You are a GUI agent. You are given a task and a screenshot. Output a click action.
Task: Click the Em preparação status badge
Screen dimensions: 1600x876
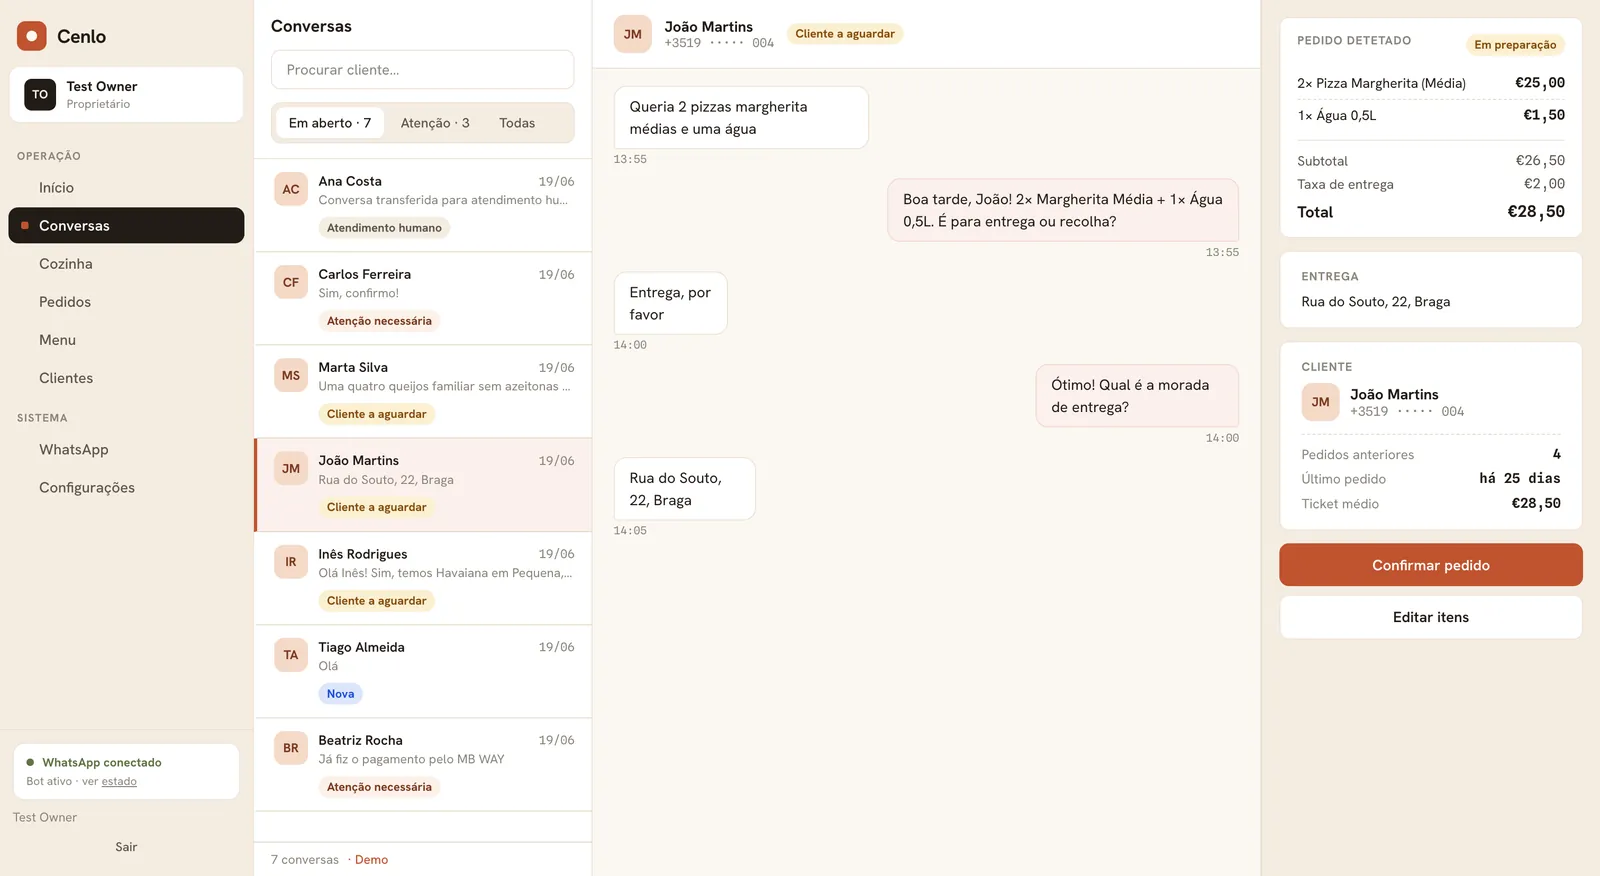coord(1515,45)
